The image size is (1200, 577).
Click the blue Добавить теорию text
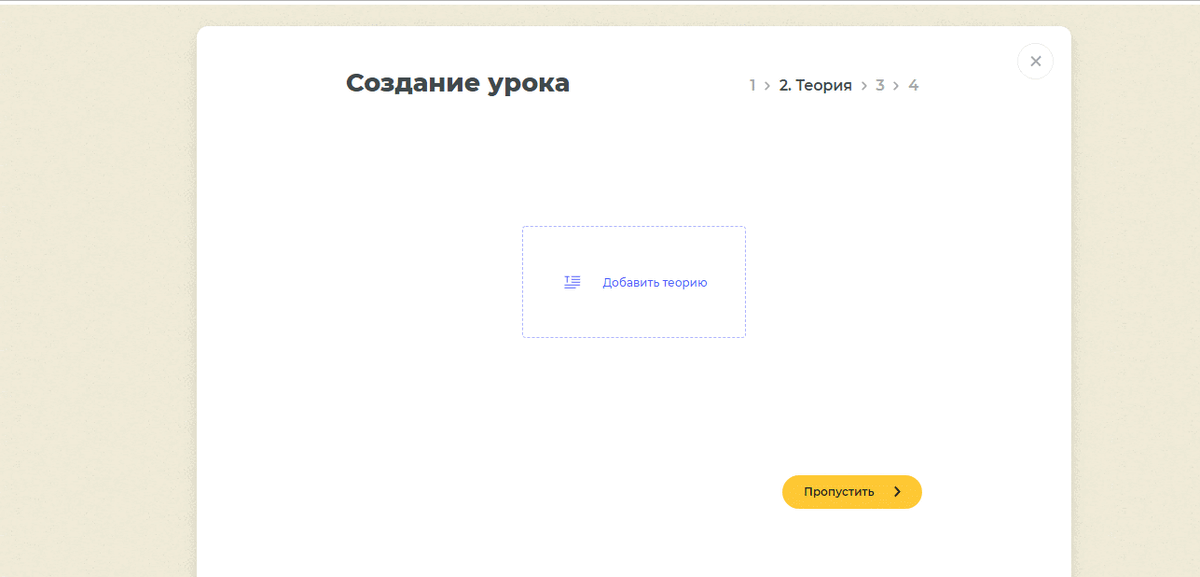(653, 282)
